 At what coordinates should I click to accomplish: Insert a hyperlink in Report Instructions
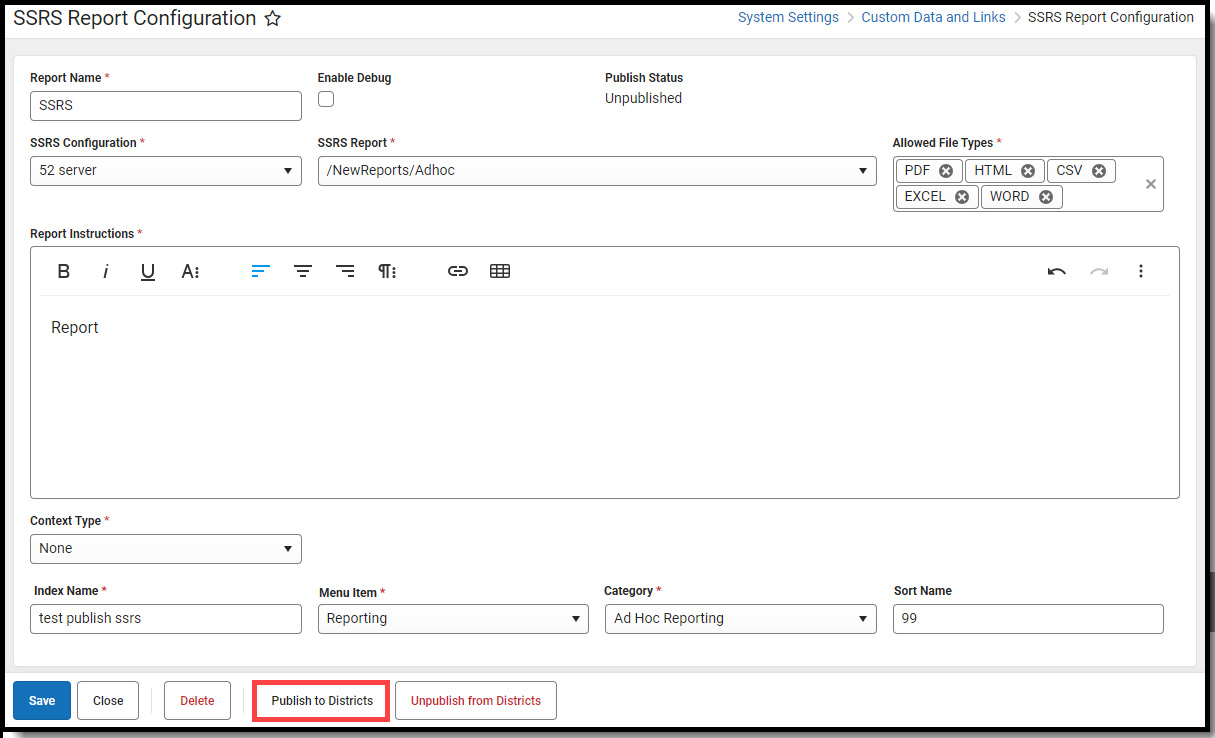click(x=457, y=271)
